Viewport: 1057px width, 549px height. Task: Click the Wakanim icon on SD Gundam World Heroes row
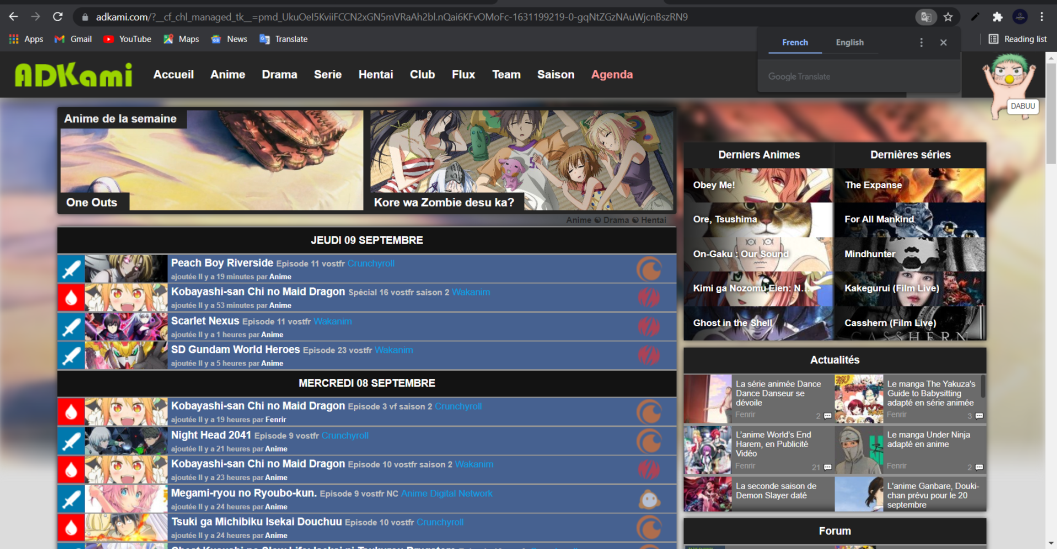(649, 355)
